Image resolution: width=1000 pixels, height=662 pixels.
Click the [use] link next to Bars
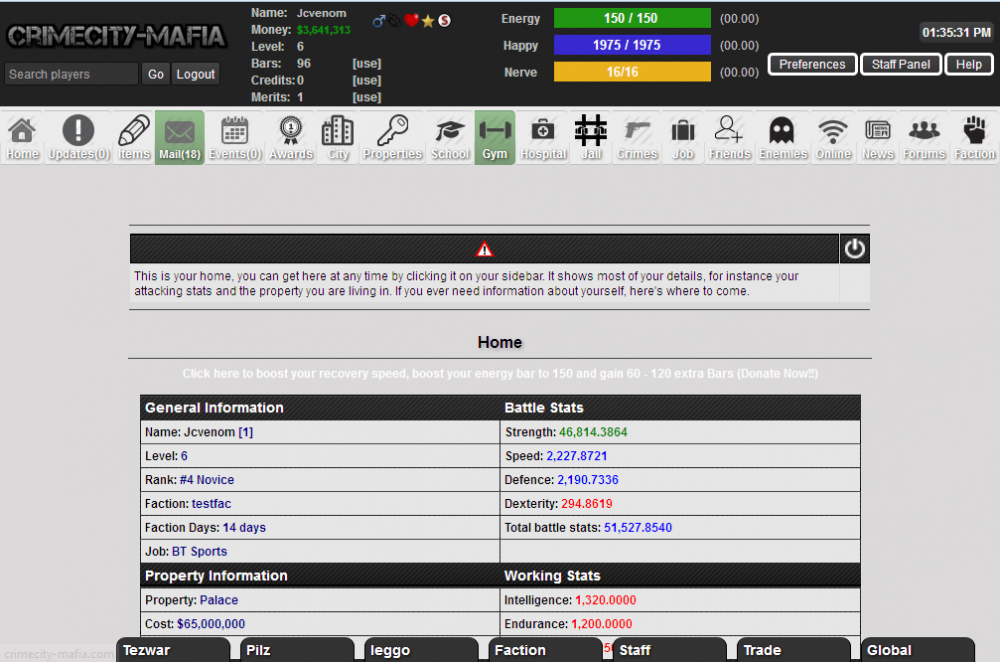click(x=366, y=64)
